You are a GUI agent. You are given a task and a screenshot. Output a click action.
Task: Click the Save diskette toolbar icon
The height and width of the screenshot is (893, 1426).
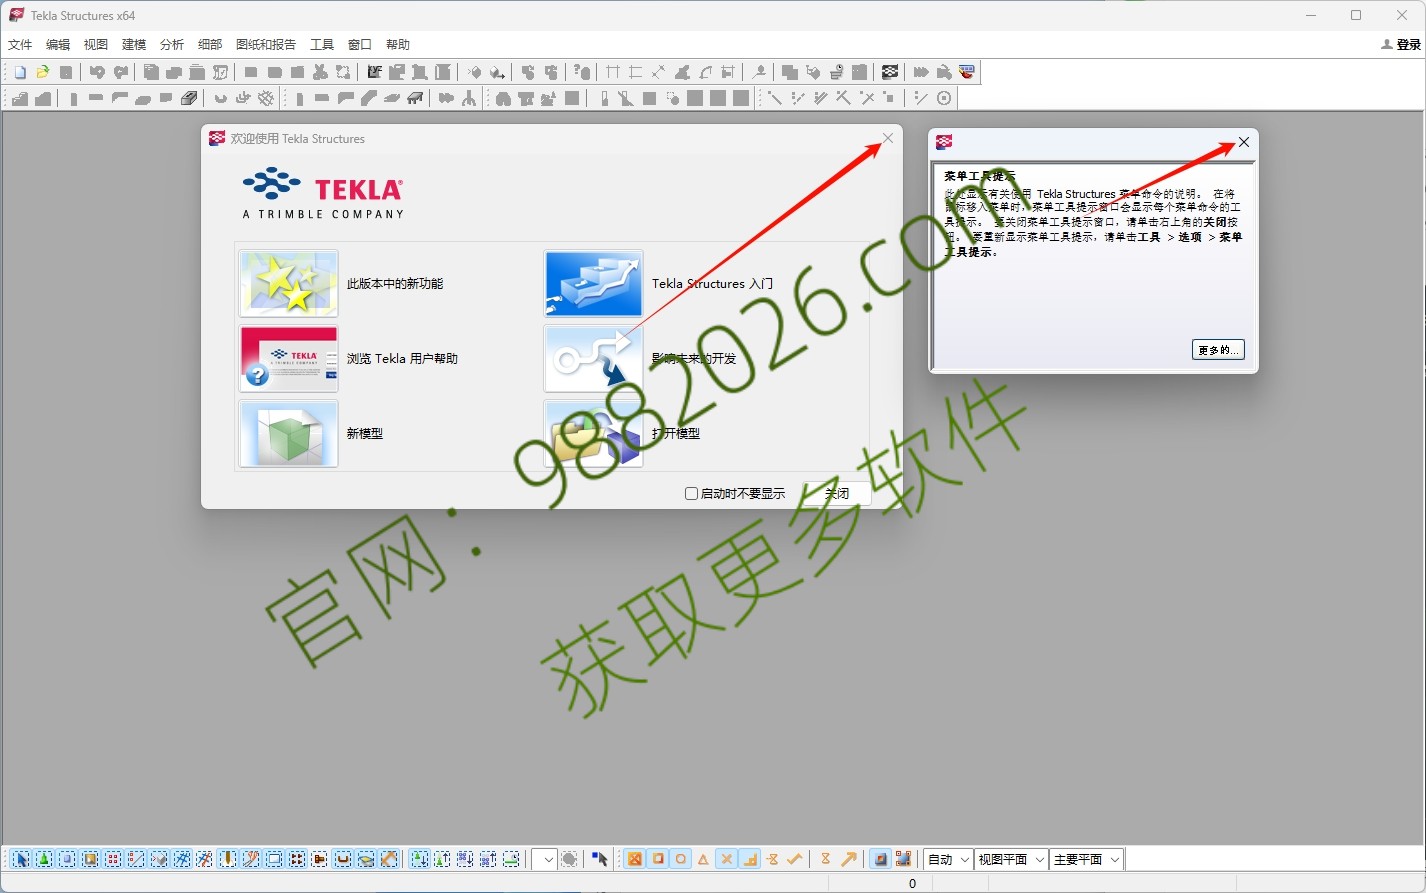(66, 72)
